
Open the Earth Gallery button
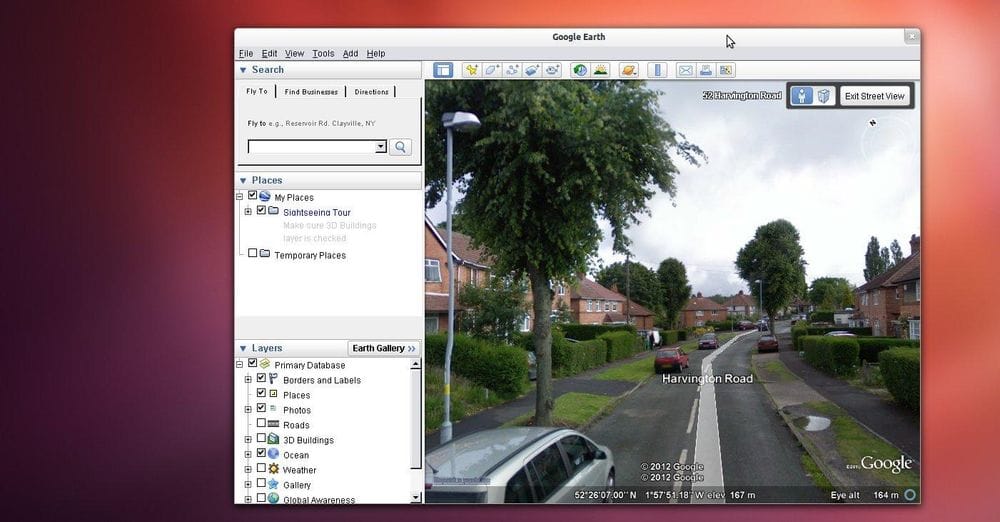[384, 348]
